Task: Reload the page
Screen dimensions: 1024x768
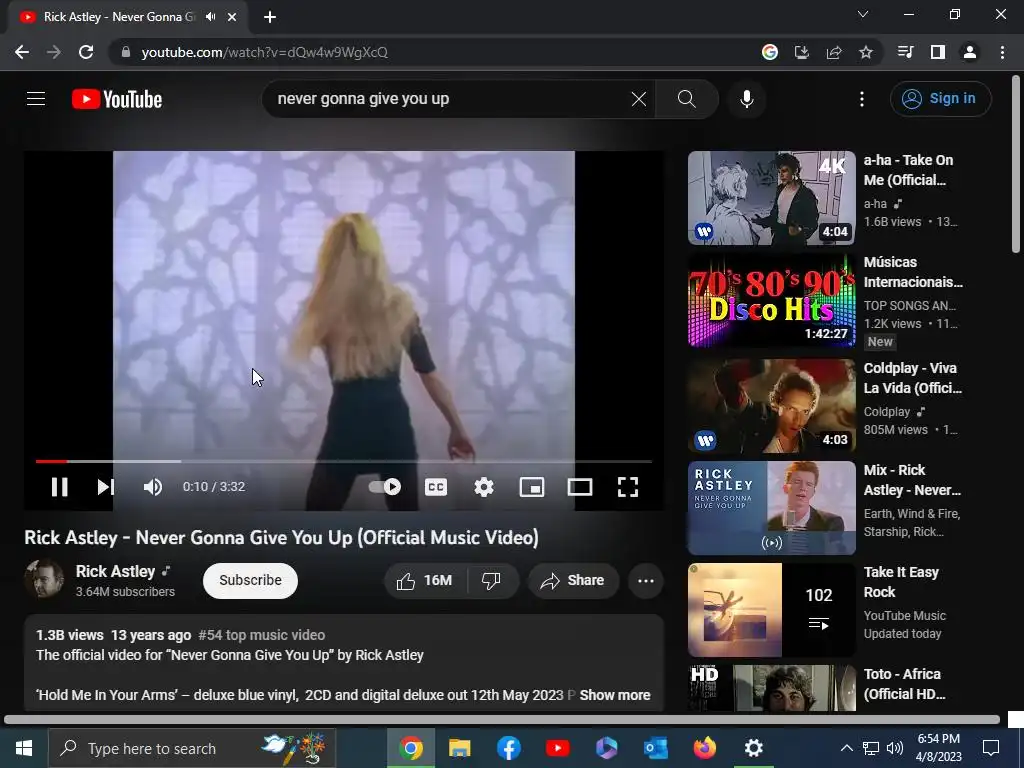Action: 86,52
